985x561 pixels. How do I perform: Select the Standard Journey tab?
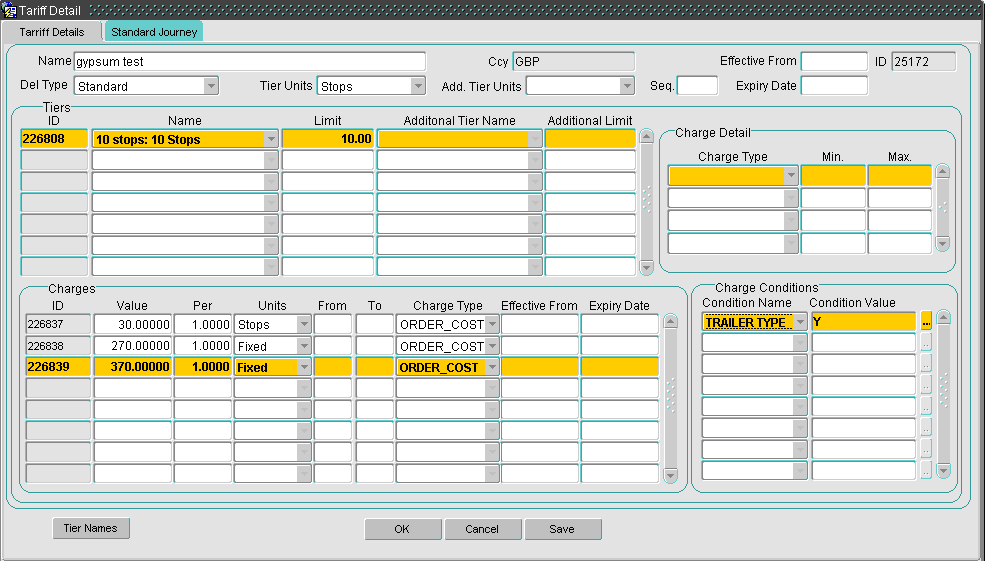(x=154, y=32)
